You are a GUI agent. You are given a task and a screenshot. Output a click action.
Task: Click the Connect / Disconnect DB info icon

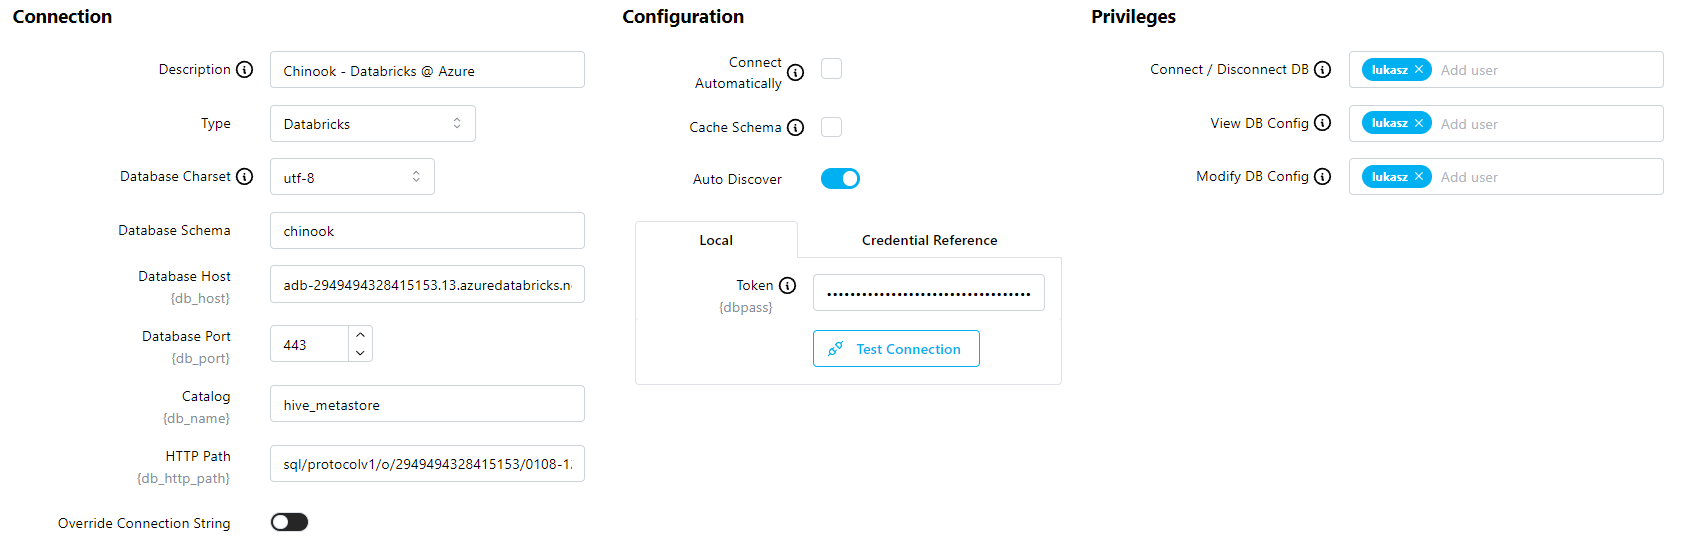pos(1323,70)
